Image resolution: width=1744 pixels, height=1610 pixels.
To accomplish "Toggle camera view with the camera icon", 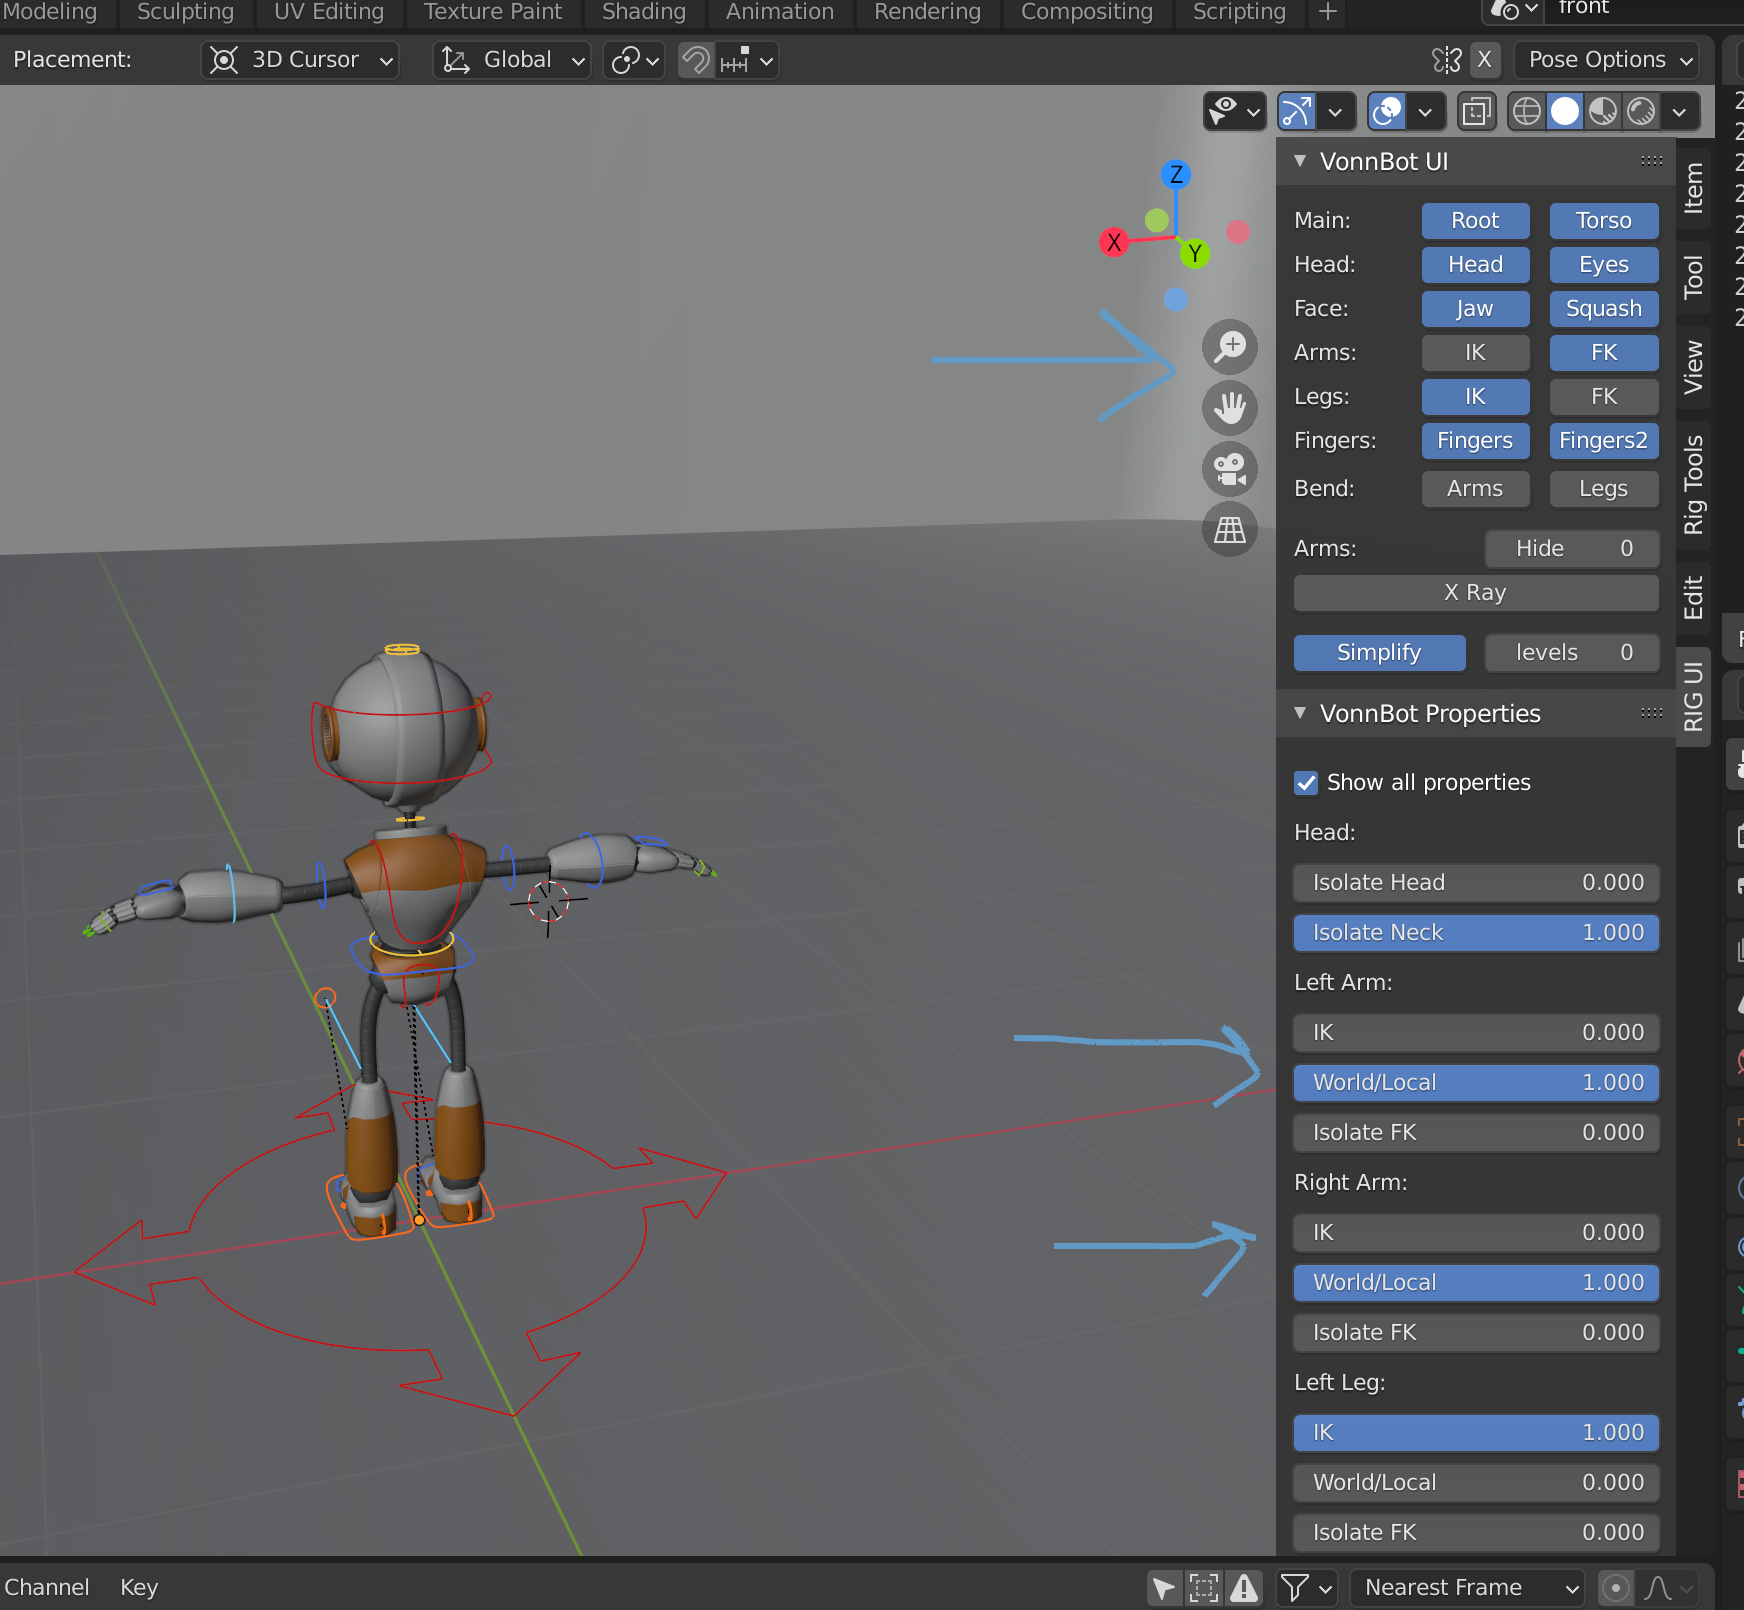I will pyautogui.click(x=1230, y=470).
